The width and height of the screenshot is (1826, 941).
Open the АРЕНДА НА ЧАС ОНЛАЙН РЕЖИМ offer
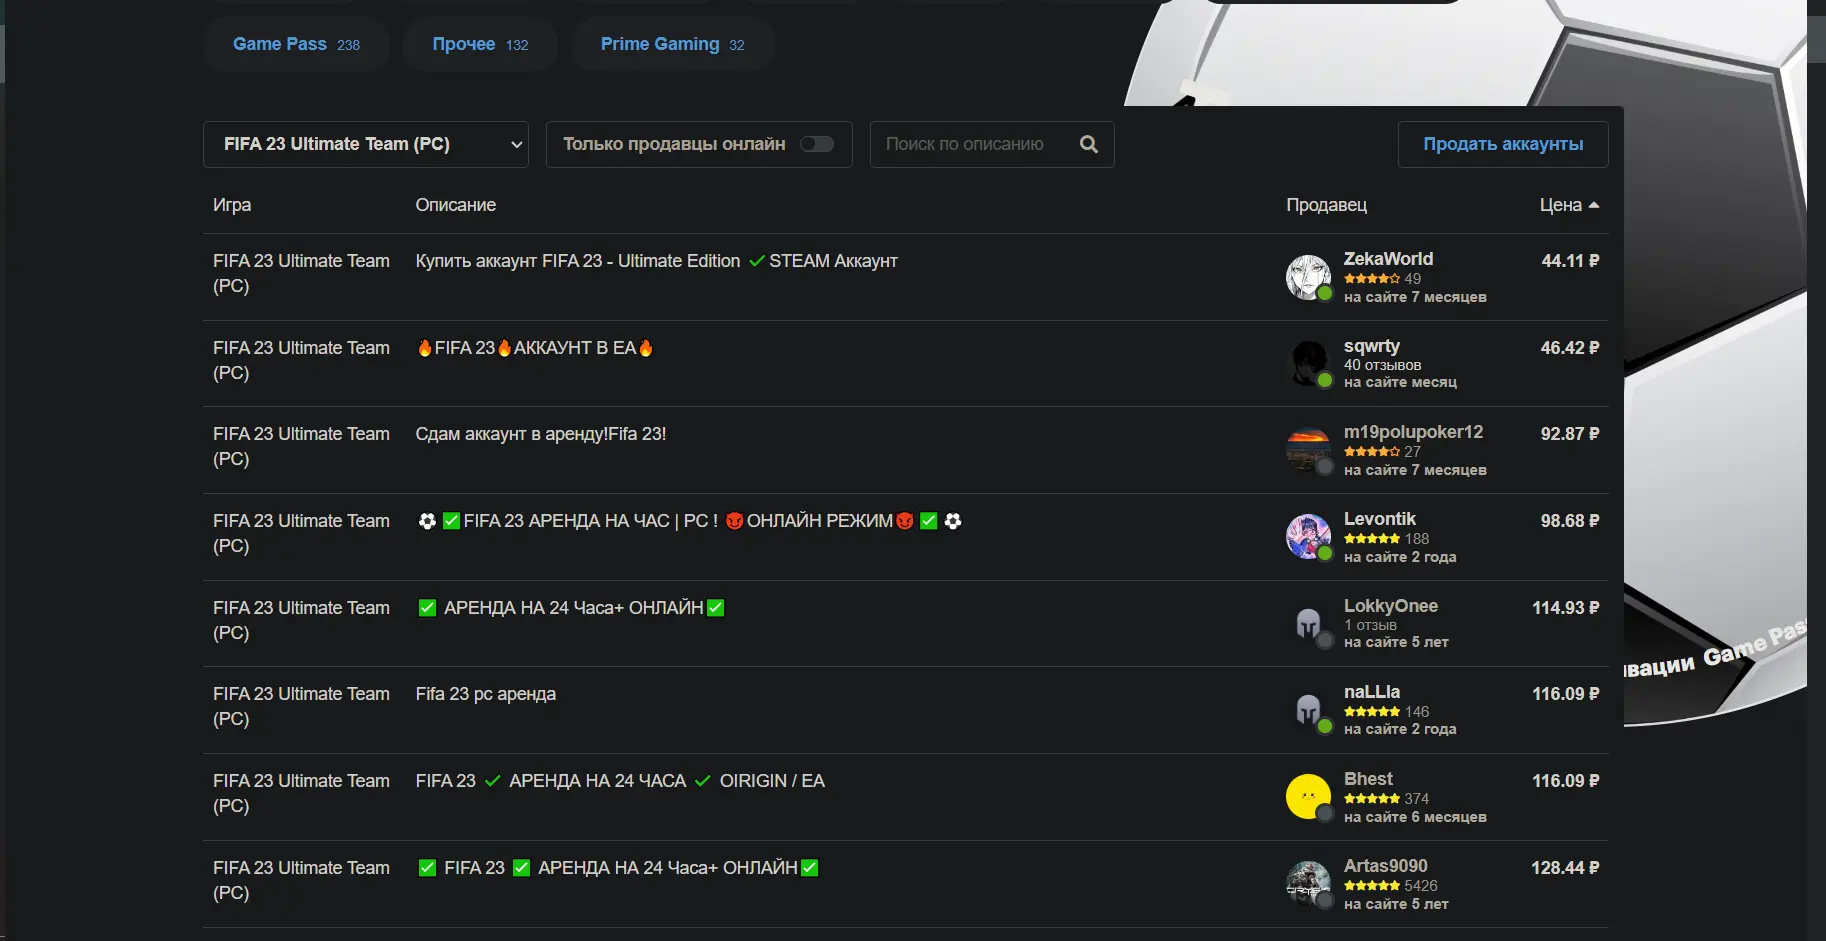[x=689, y=521]
